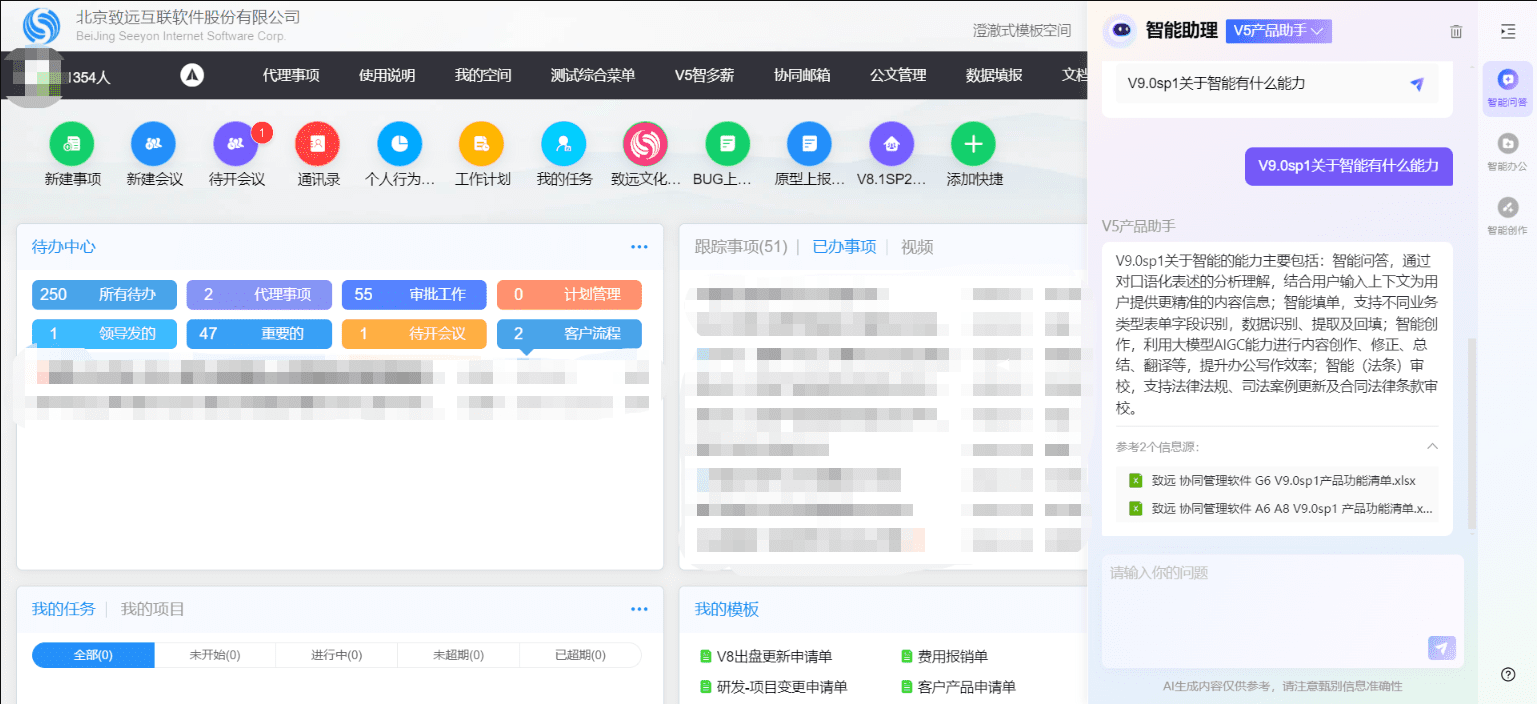
Task: Click the 请输入你的问题 chat input field
Action: coord(1283,612)
